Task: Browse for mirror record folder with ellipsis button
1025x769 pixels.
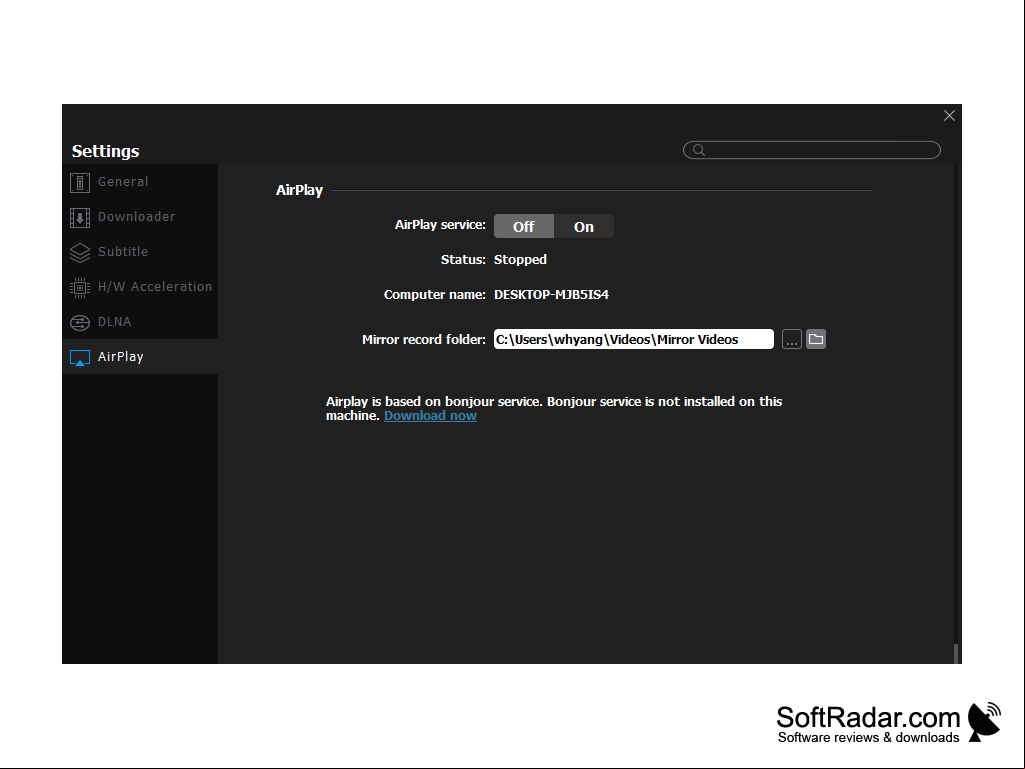Action: [x=792, y=339]
